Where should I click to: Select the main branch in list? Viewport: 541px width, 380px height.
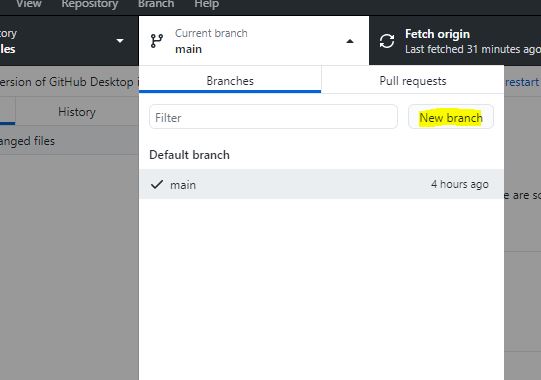pyautogui.click(x=321, y=184)
